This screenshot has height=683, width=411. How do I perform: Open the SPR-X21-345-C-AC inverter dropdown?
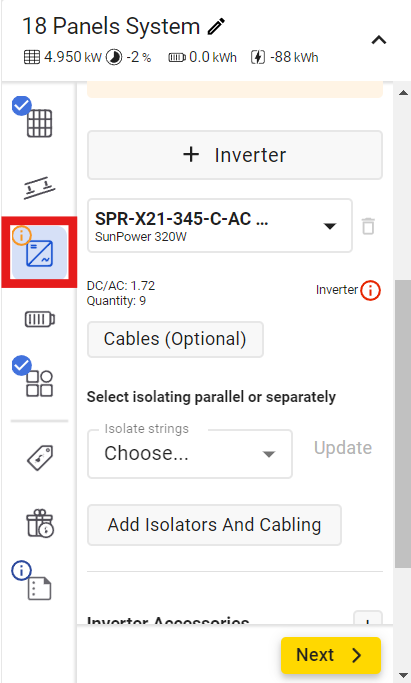pyautogui.click(x=220, y=226)
